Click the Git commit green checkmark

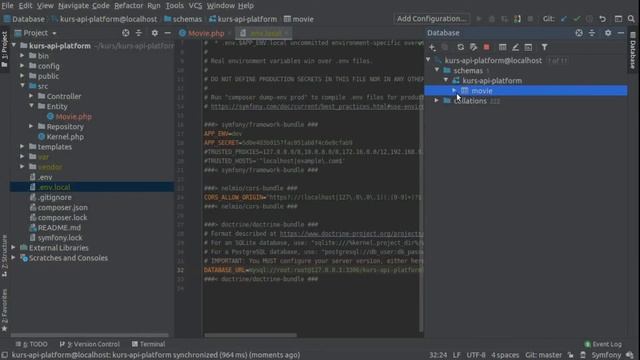[577, 19]
